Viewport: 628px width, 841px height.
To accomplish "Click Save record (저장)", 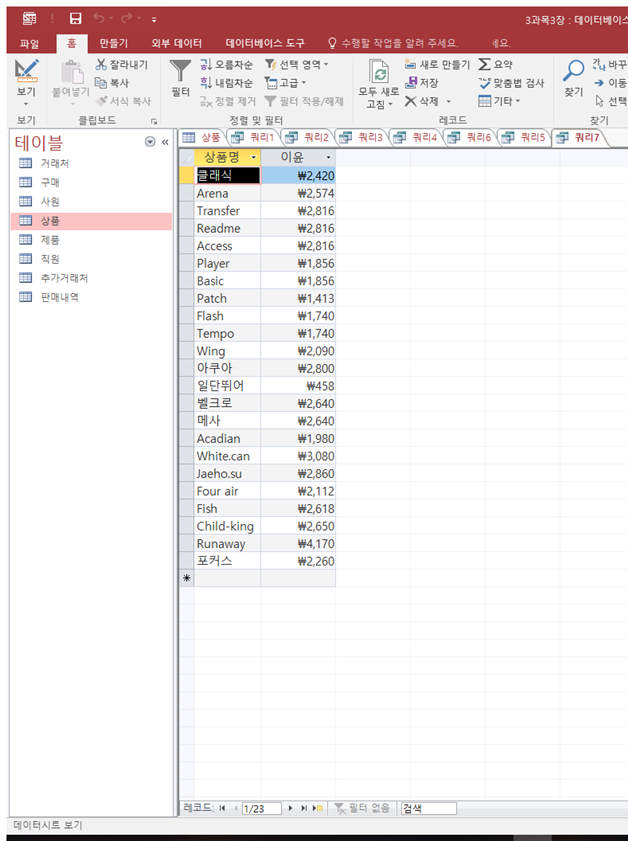I will [422, 83].
